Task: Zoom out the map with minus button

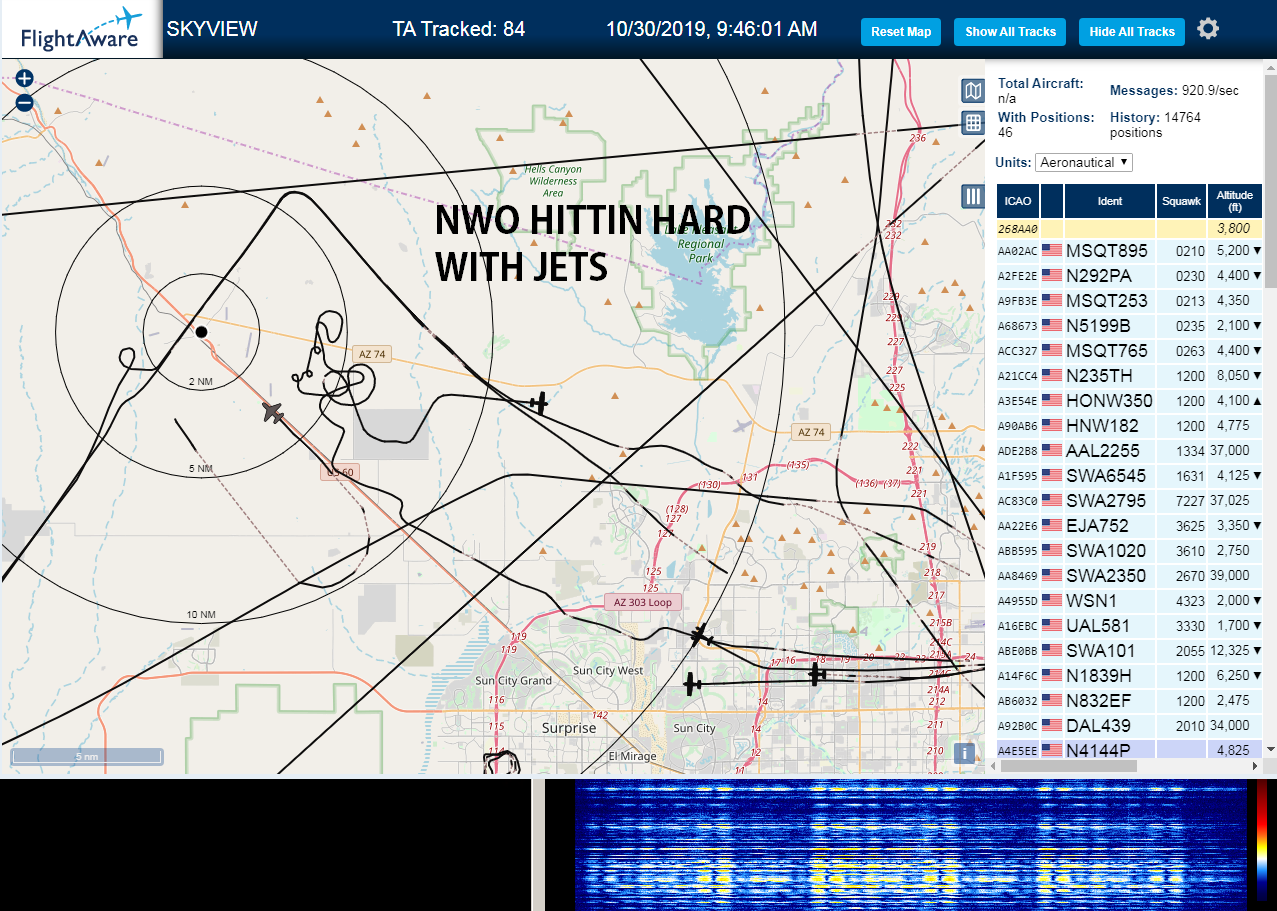Action: (x=25, y=102)
